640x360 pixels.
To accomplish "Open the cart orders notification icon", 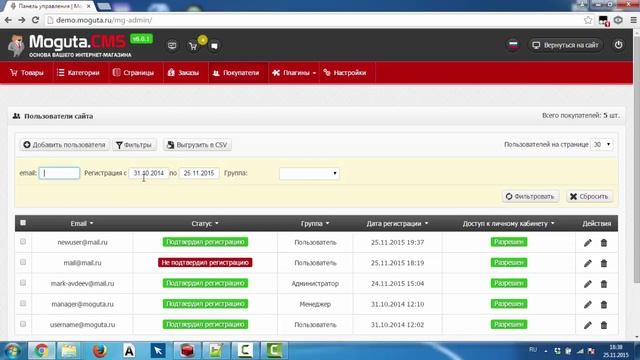I will tap(193, 46).
